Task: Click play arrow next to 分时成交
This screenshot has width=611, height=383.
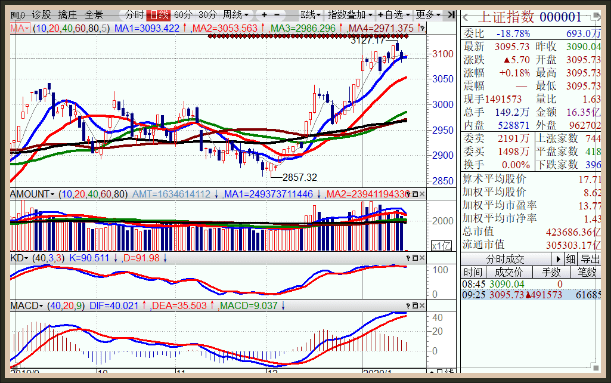Action: [558, 259]
